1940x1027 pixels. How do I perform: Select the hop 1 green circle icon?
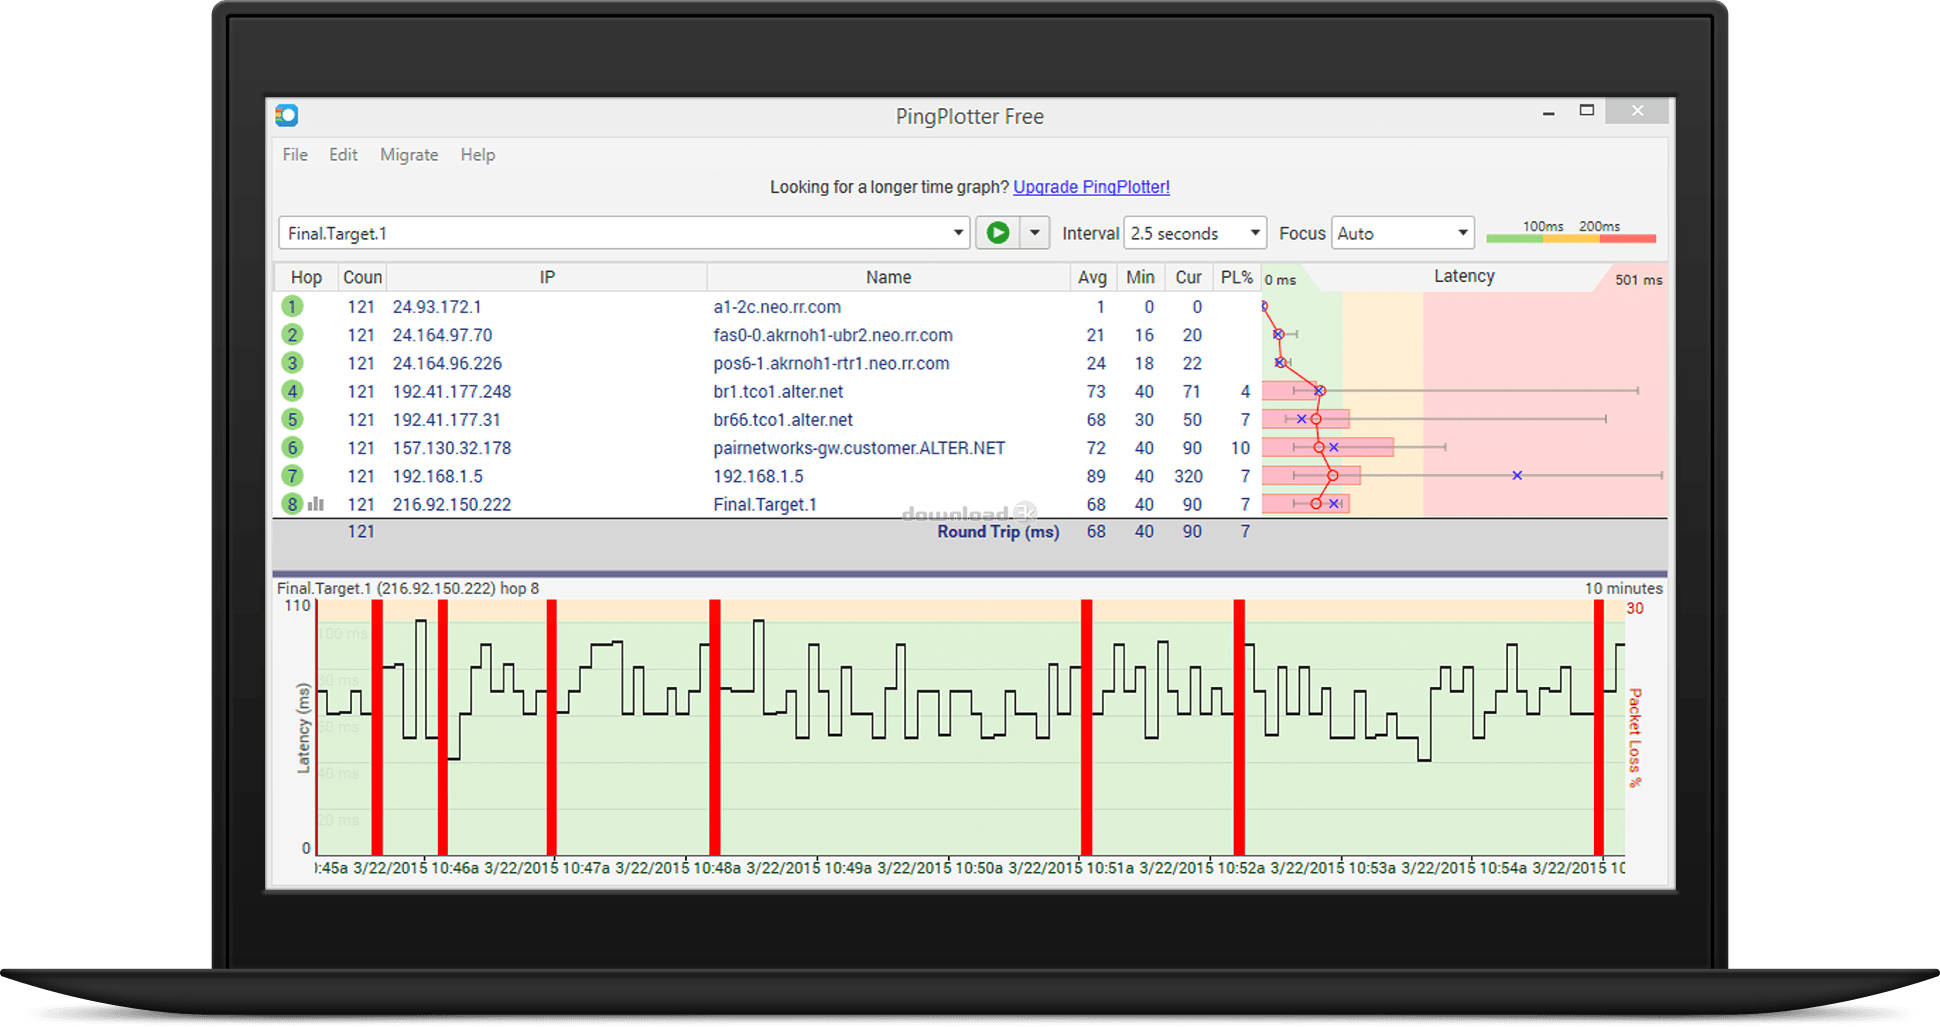coord(292,306)
